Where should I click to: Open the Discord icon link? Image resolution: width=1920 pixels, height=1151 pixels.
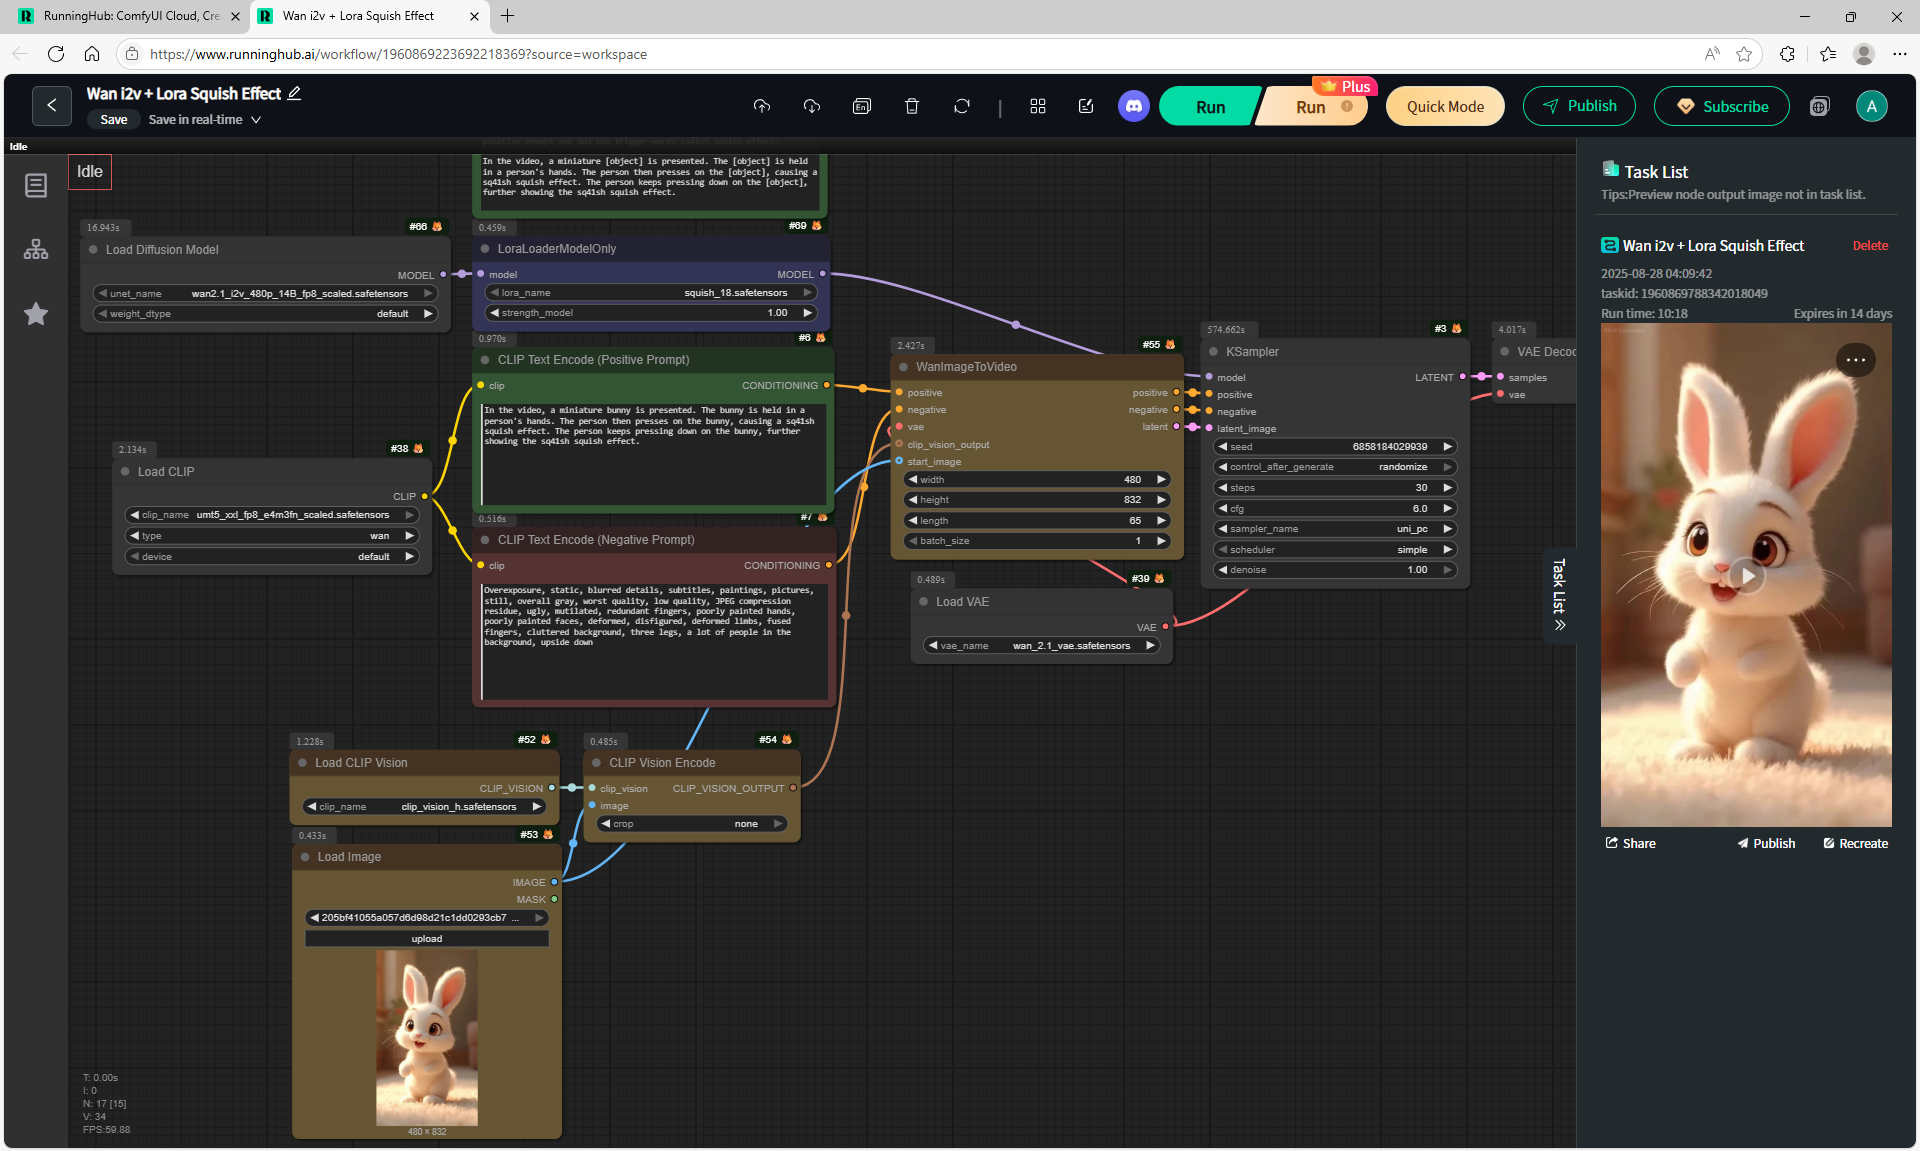click(x=1133, y=106)
